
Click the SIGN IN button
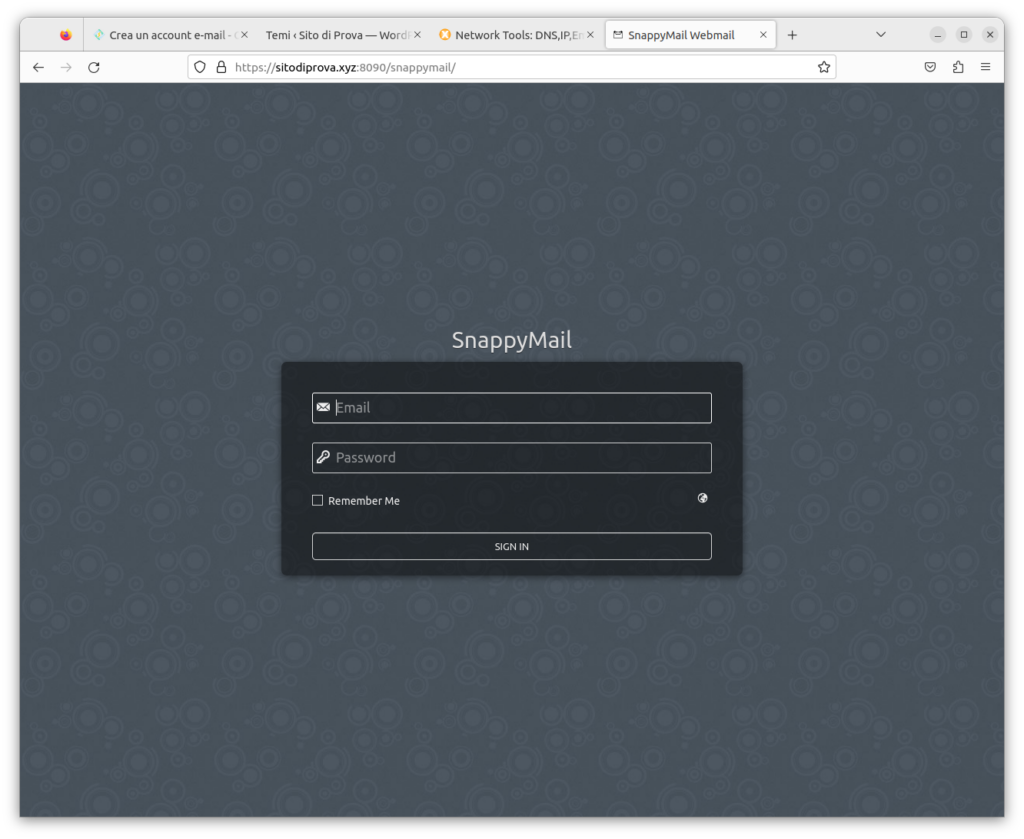click(x=511, y=546)
